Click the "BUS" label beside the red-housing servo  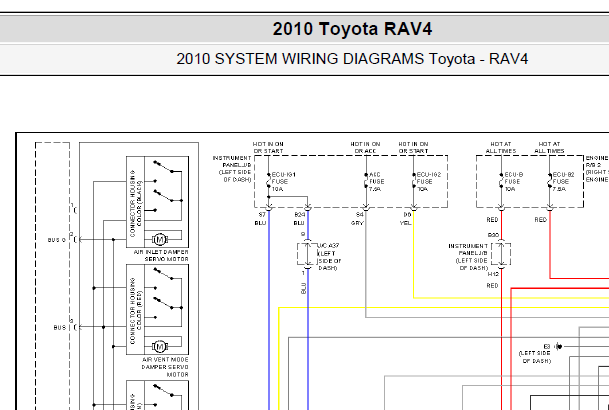pyautogui.click(x=59, y=328)
